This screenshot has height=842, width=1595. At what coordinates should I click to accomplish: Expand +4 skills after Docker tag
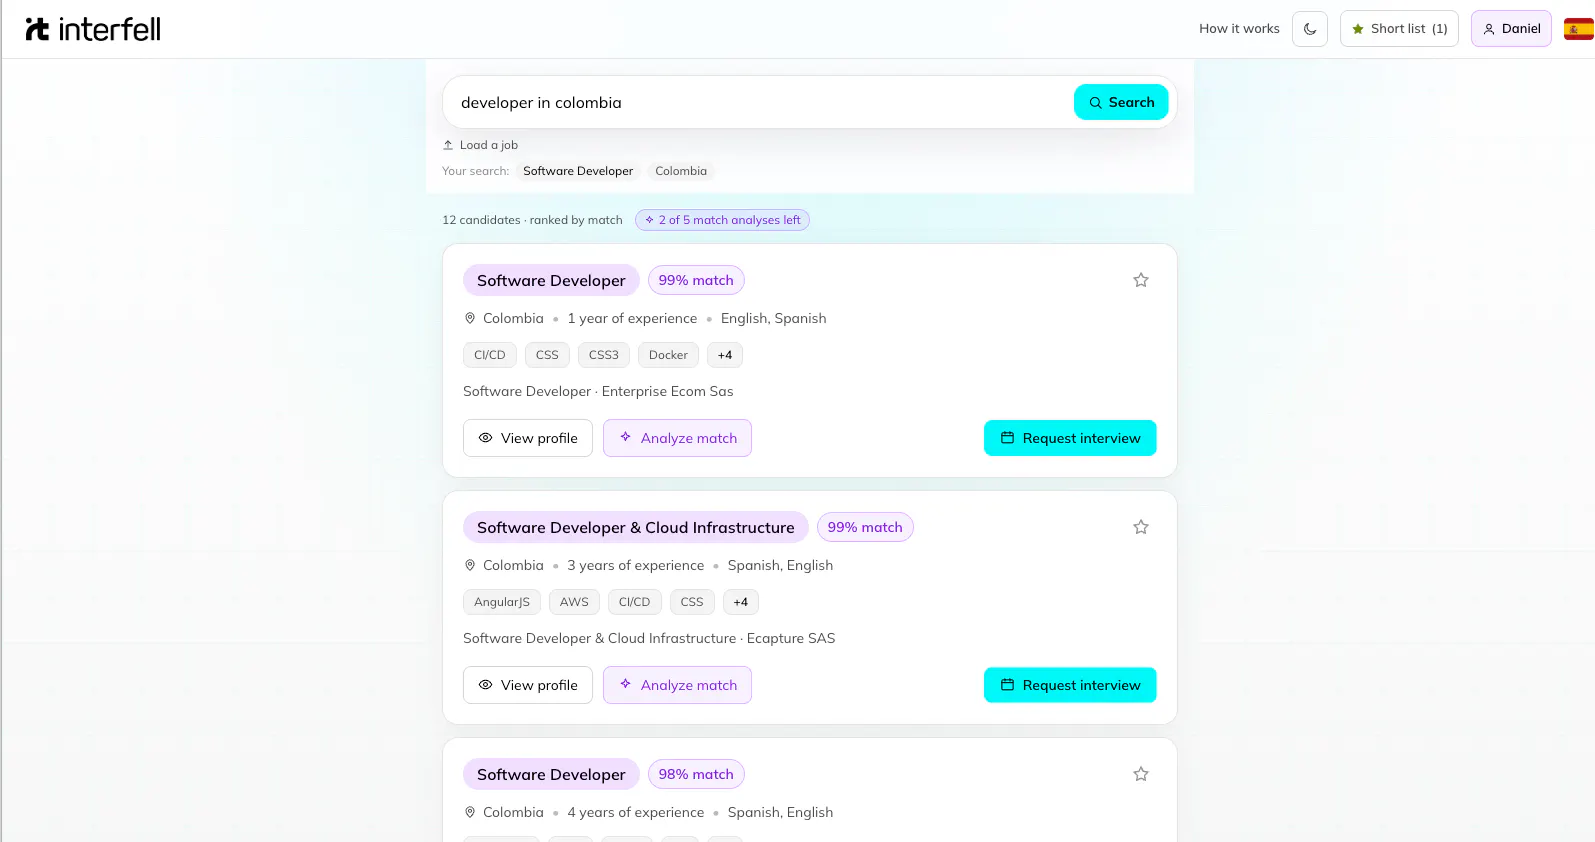[x=725, y=355]
